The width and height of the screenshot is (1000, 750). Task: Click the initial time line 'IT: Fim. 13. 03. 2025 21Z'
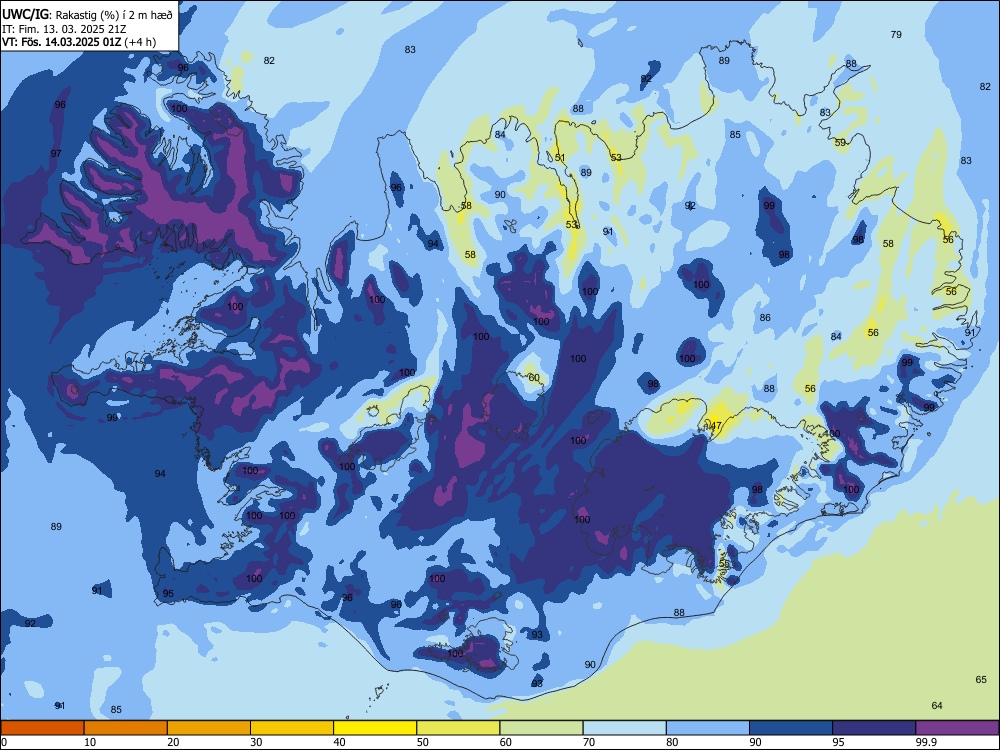pyautogui.click(x=64, y=29)
